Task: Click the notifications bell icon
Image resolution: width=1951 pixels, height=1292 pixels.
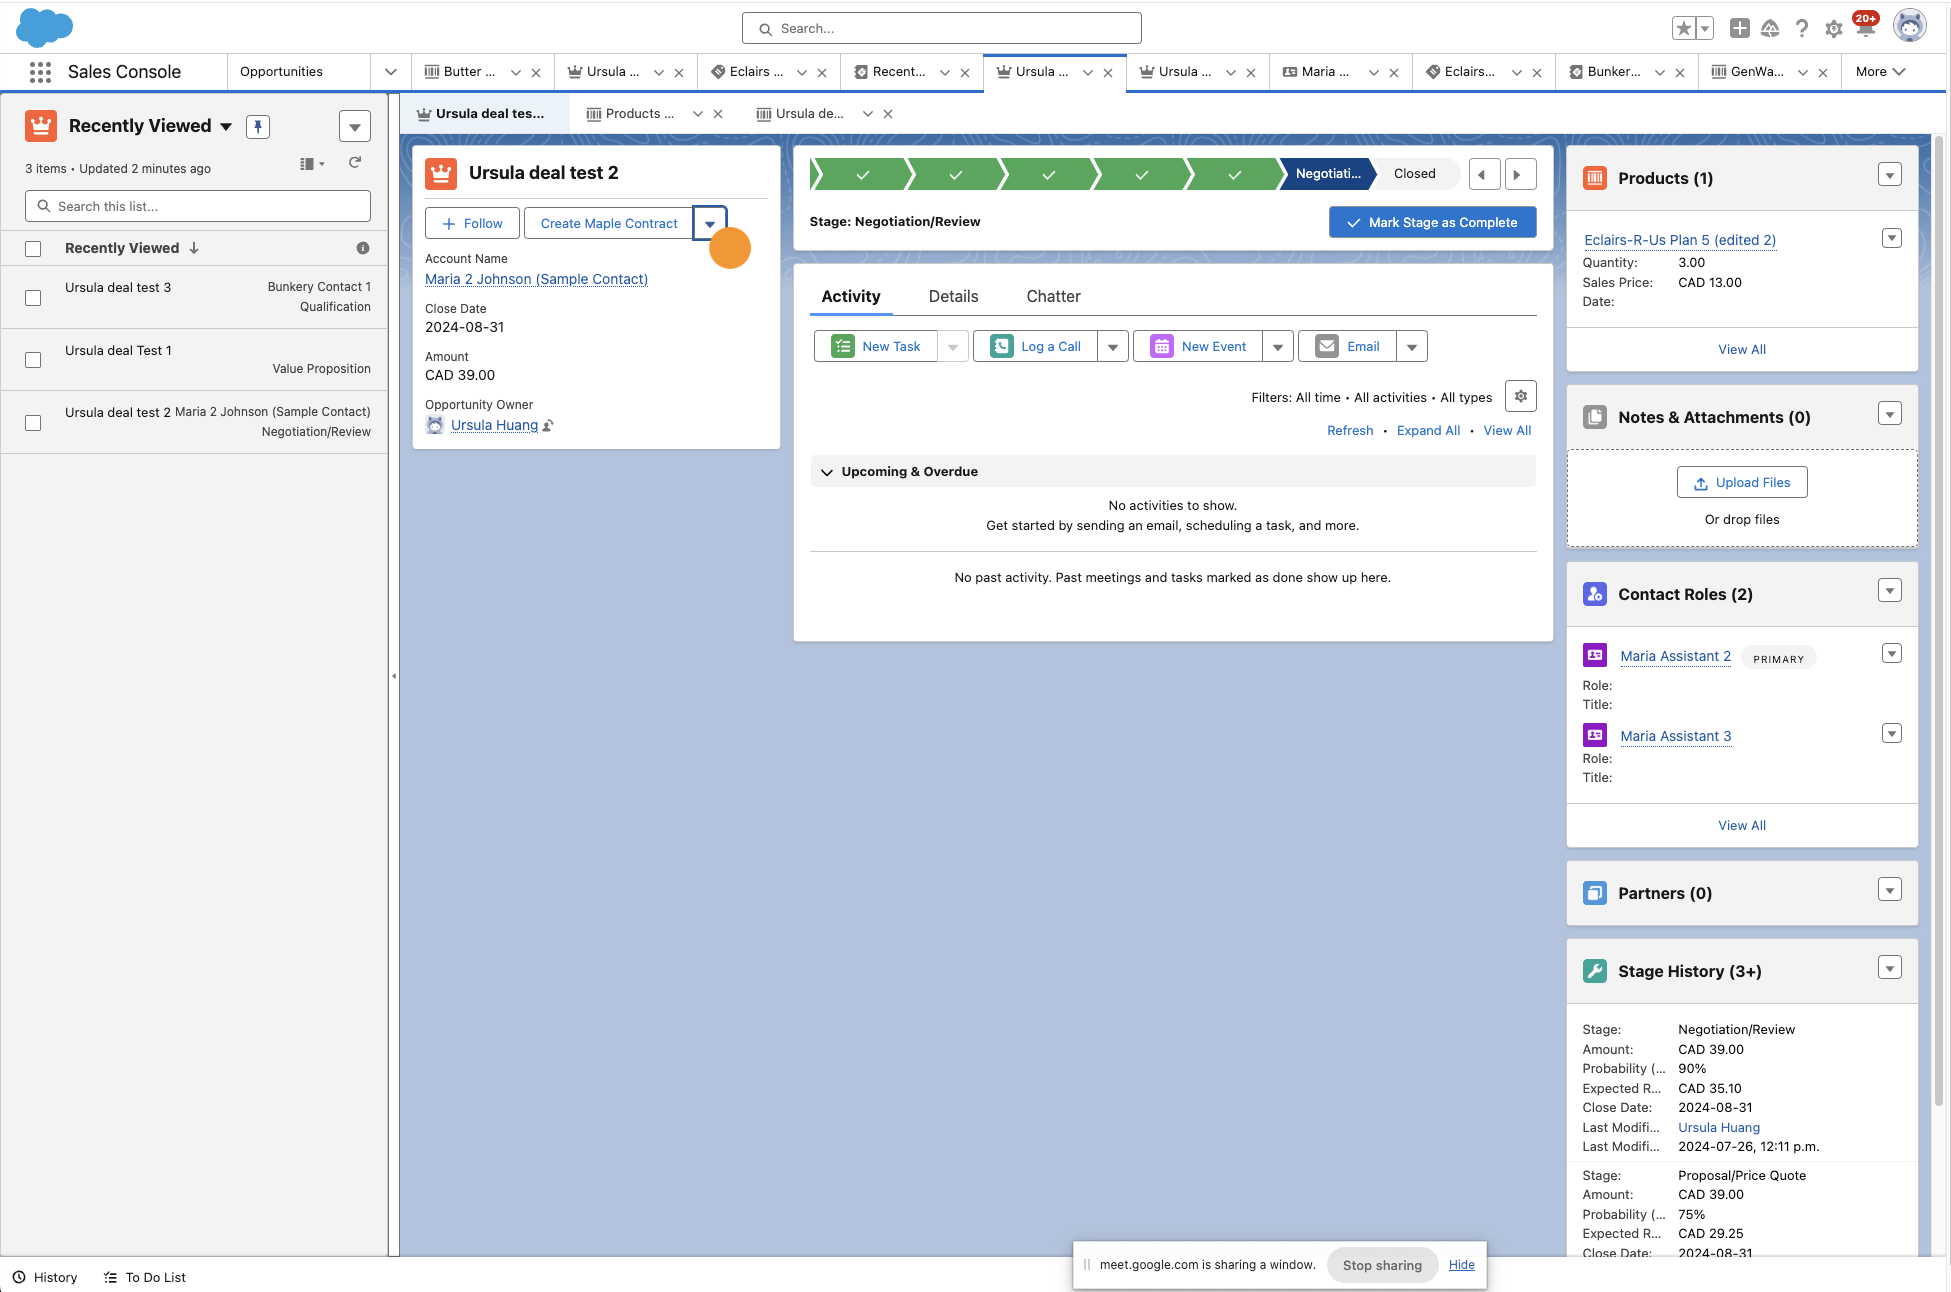Action: coord(1865,29)
